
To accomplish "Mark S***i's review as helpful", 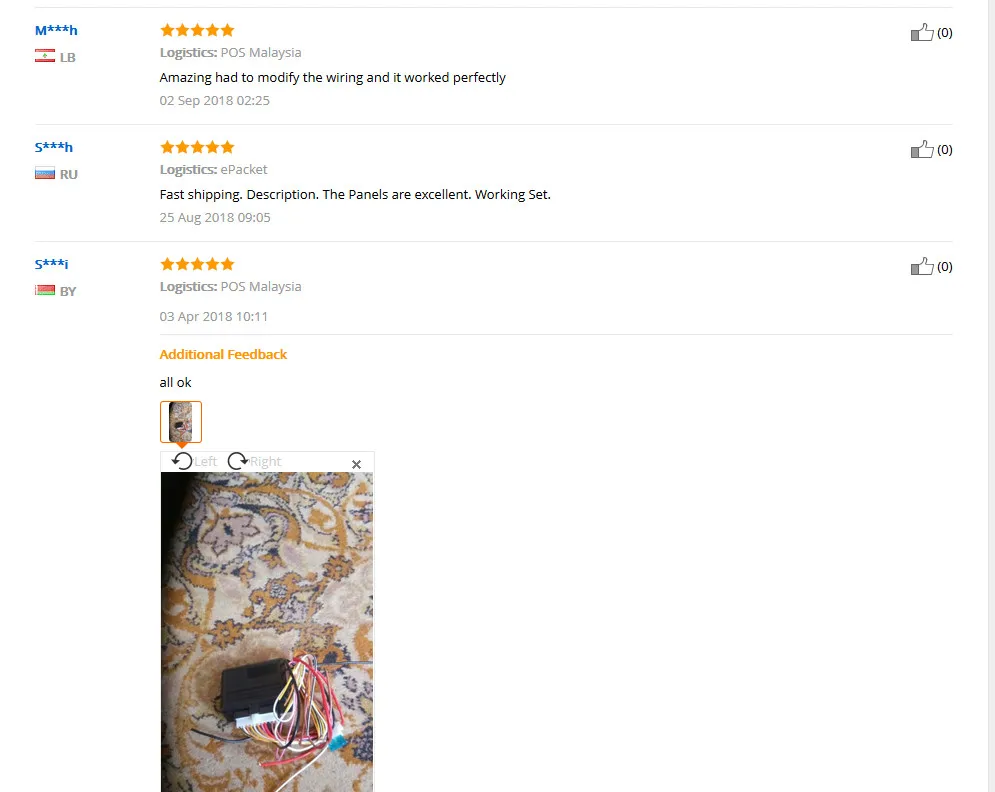I will [922, 266].
